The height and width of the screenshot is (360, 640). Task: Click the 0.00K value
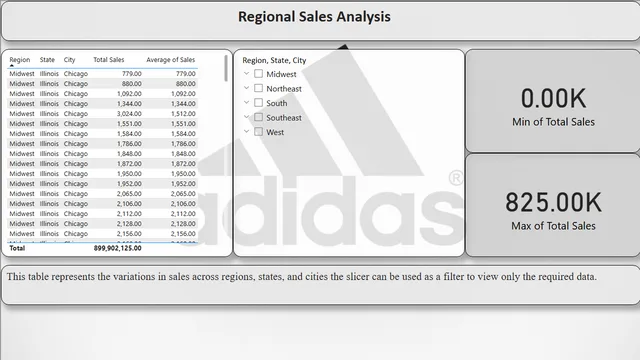pos(553,98)
